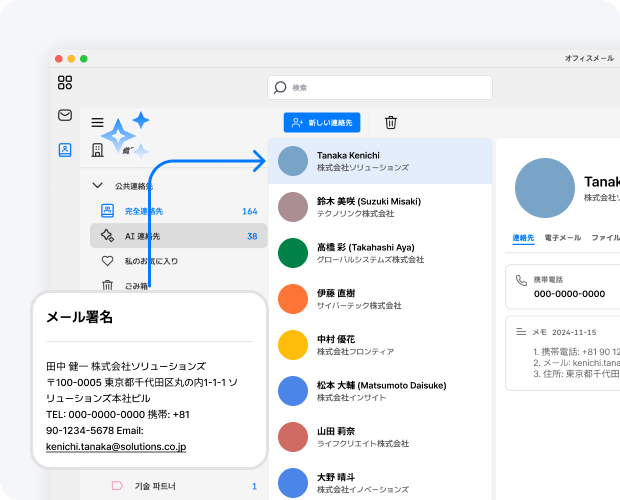Image resolution: width=620 pixels, height=500 pixels.
Task: Click the tag icon in bottom folder row
Action: 116,486
